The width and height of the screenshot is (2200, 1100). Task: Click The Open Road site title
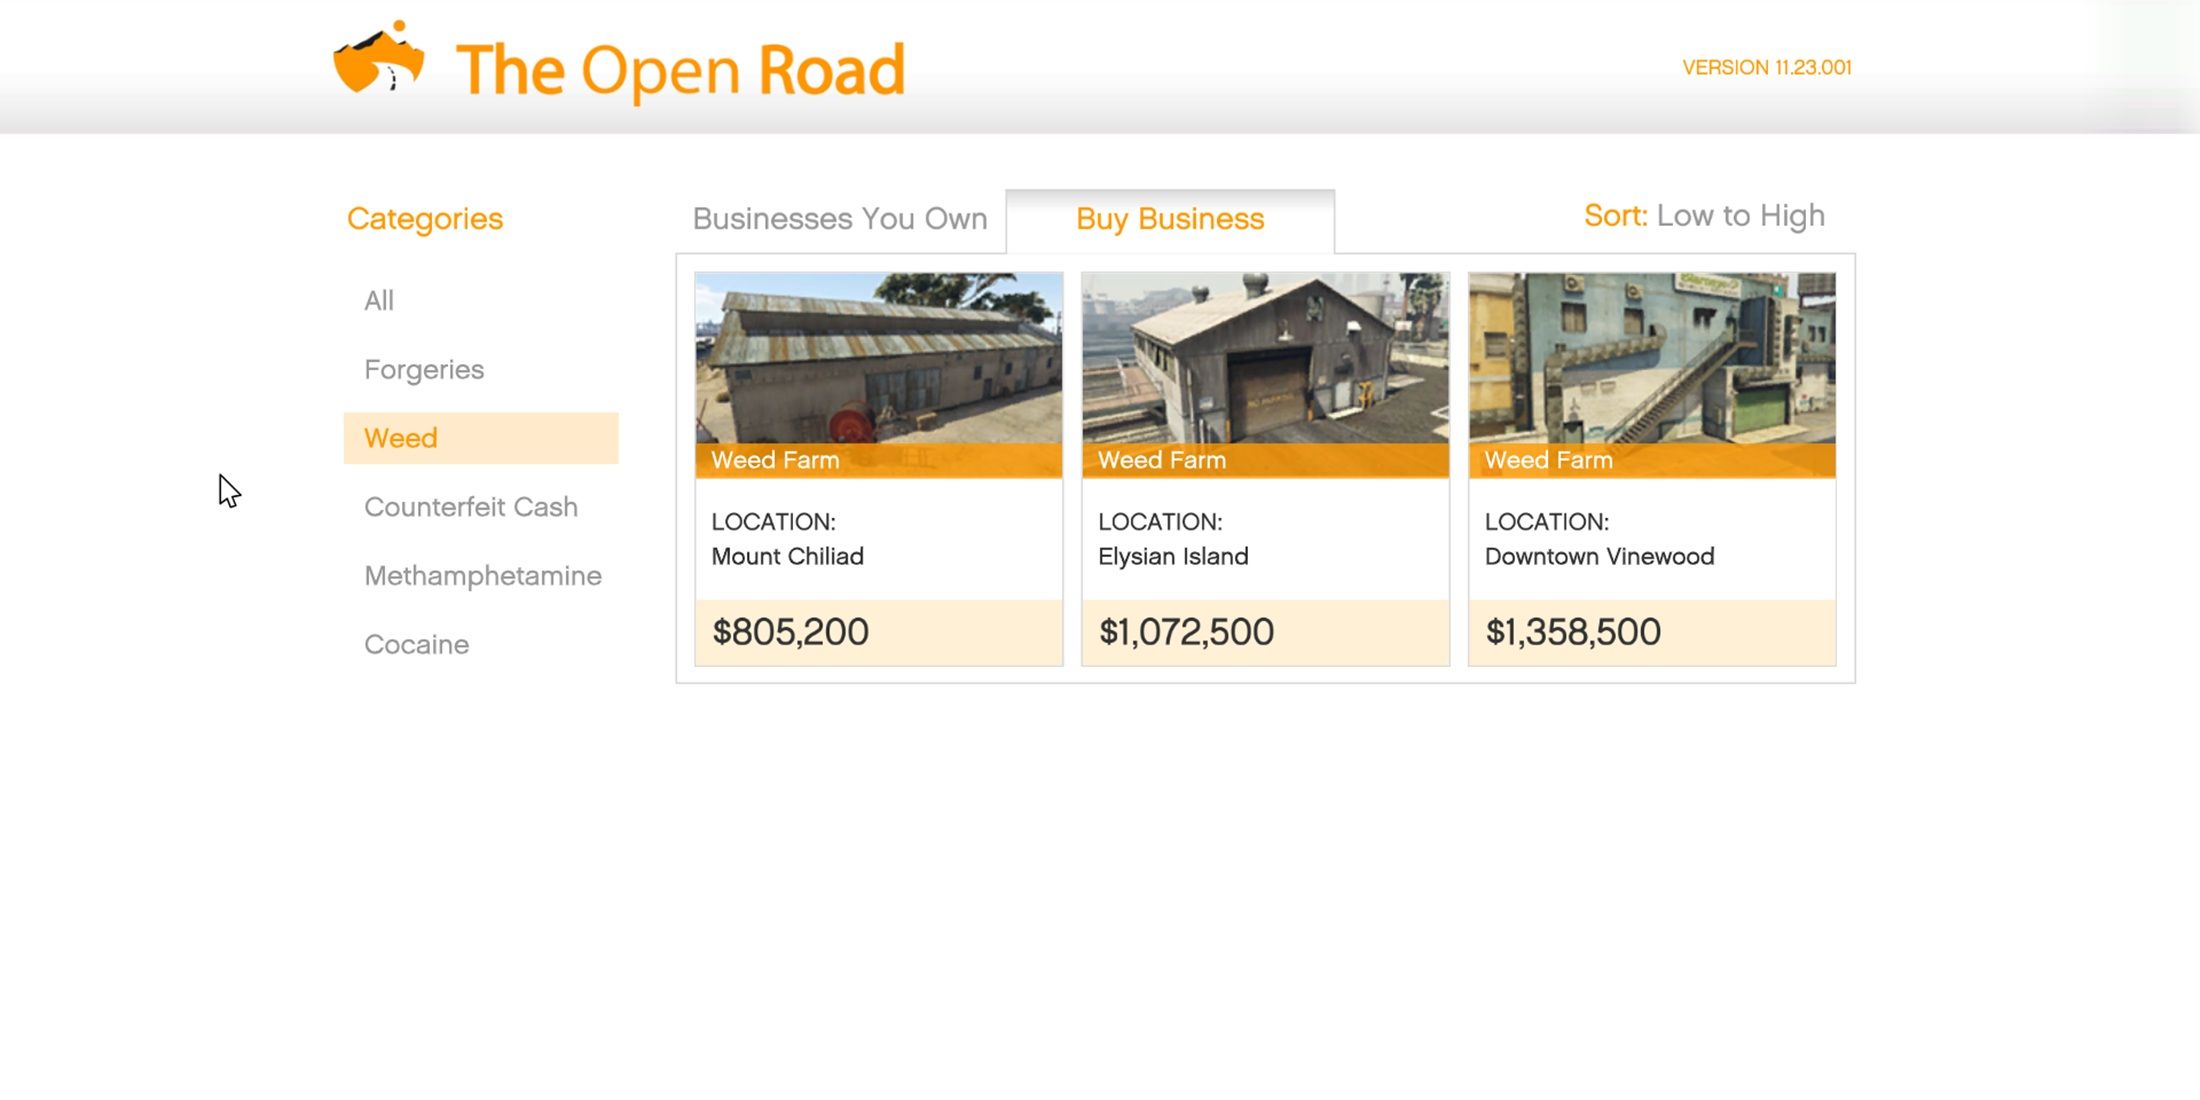click(680, 70)
